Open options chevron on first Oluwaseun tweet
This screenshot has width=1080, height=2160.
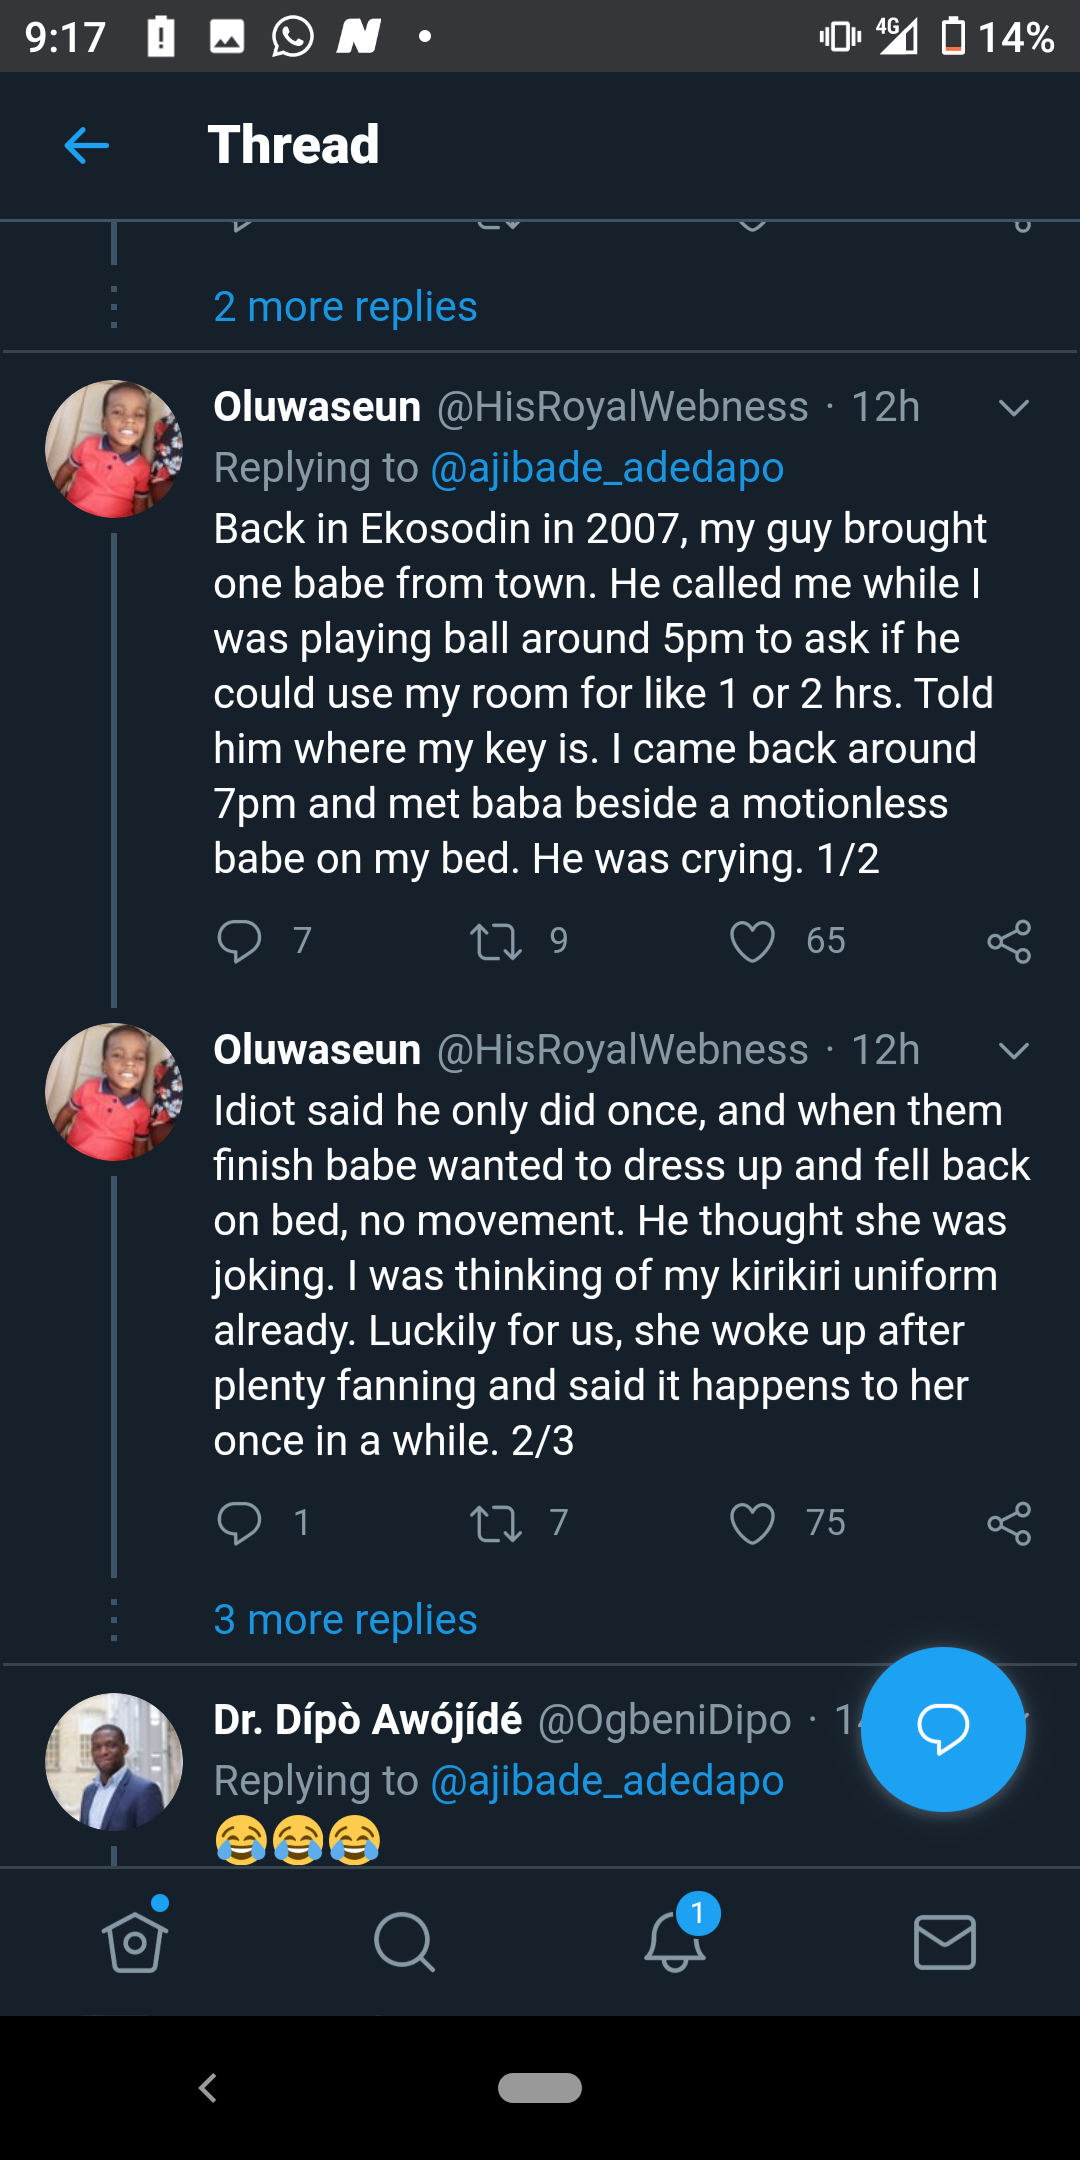(1014, 408)
